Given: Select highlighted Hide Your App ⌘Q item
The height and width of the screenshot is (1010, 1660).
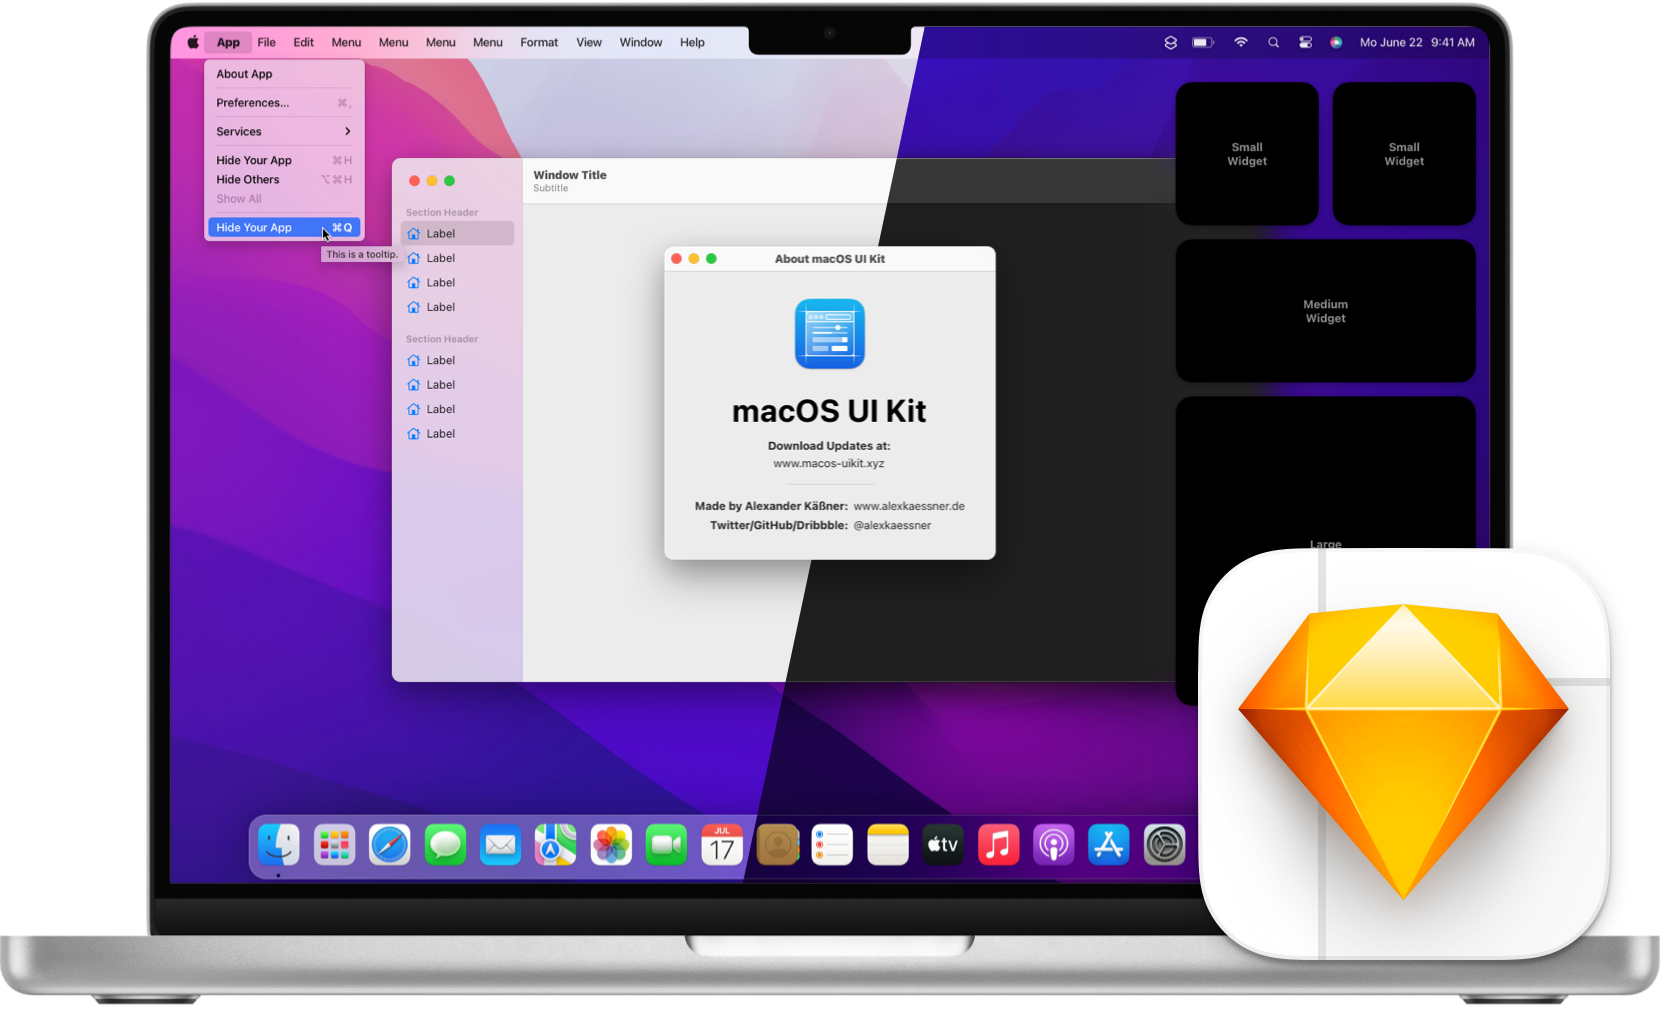Looking at the screenshot, I should pos(284,228).
